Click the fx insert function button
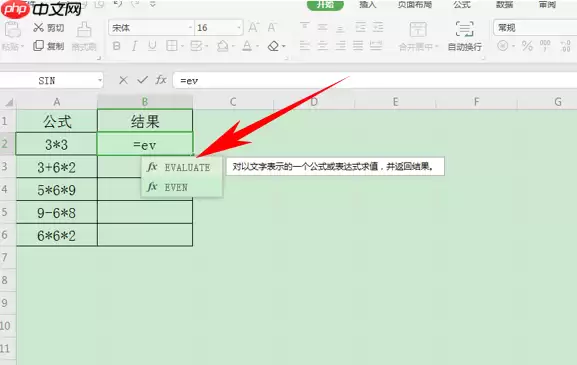Image resolution: width=577 pixels, height=365 pixels. [x=161, y=80]
